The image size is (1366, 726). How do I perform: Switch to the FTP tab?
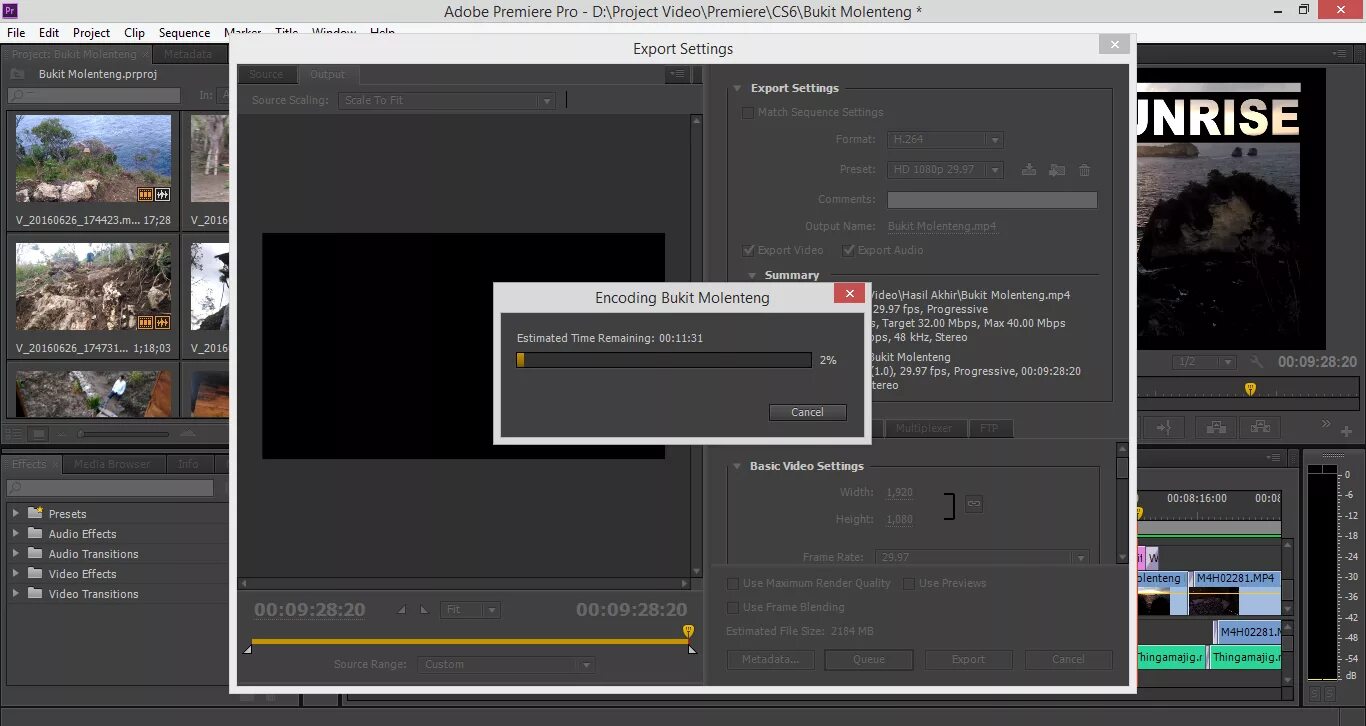[x=989, y=428]
